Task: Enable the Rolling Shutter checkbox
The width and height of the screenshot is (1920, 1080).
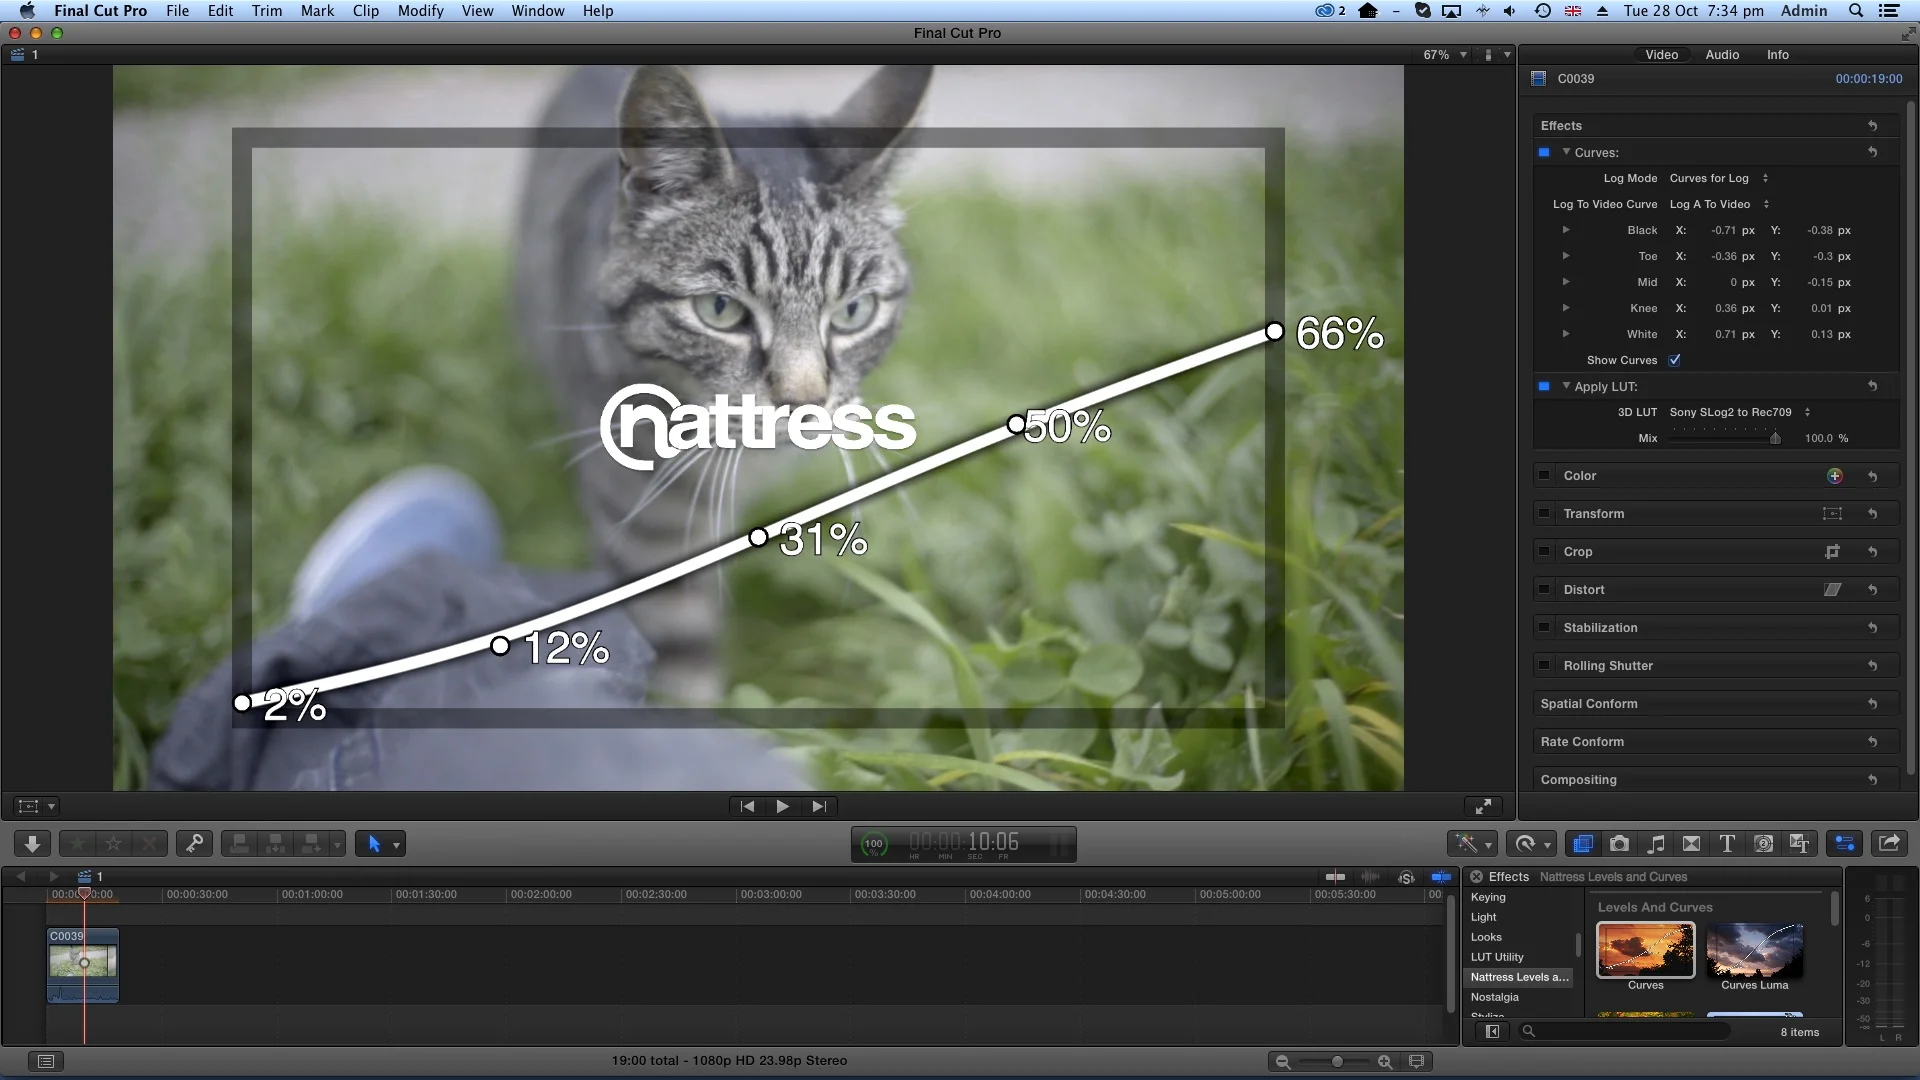Action: [1545, 666]
